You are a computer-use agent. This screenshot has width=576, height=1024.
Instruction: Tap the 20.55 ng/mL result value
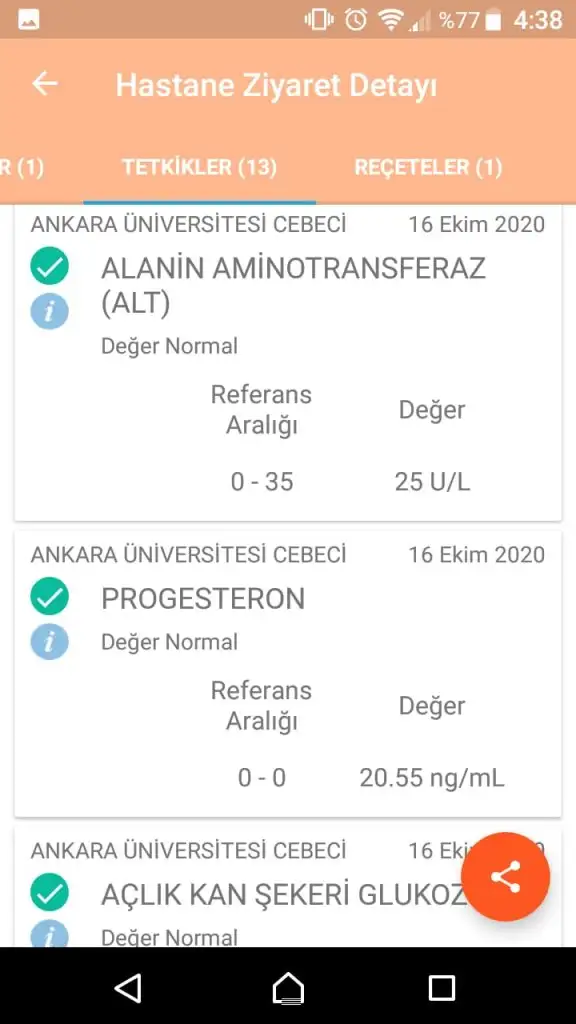pyautogui.click(x=432, y=778)
